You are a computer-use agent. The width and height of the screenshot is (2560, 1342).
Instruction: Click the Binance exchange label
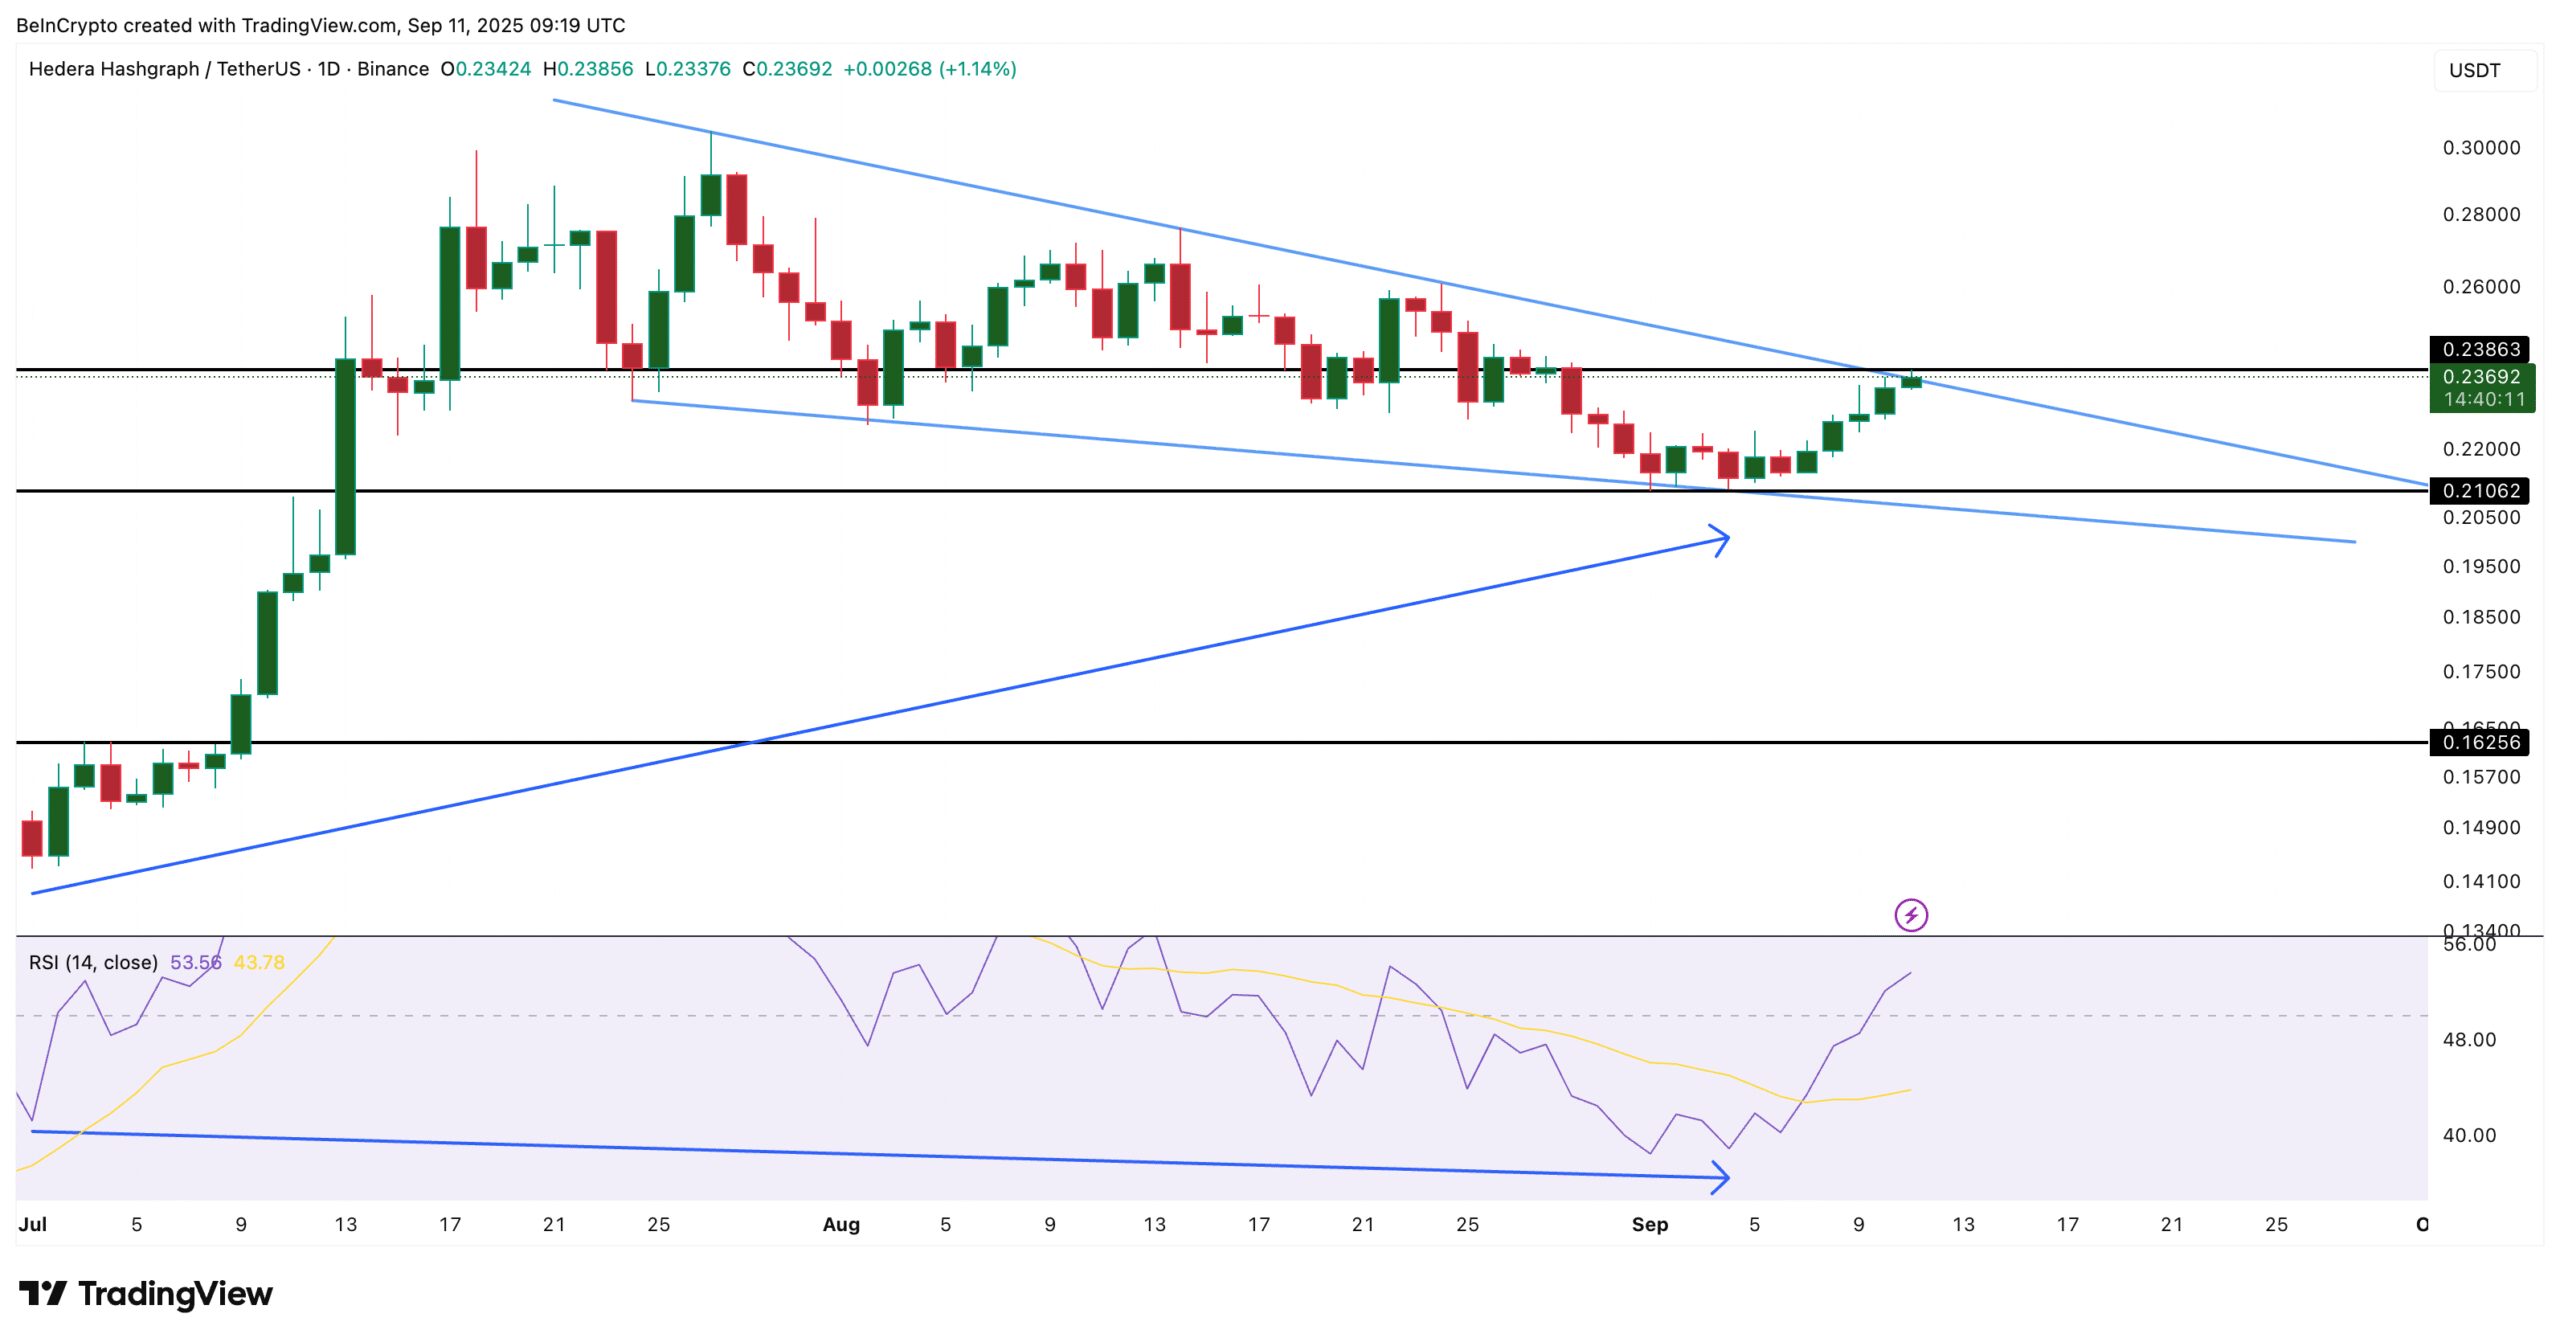tap(394, 70)
